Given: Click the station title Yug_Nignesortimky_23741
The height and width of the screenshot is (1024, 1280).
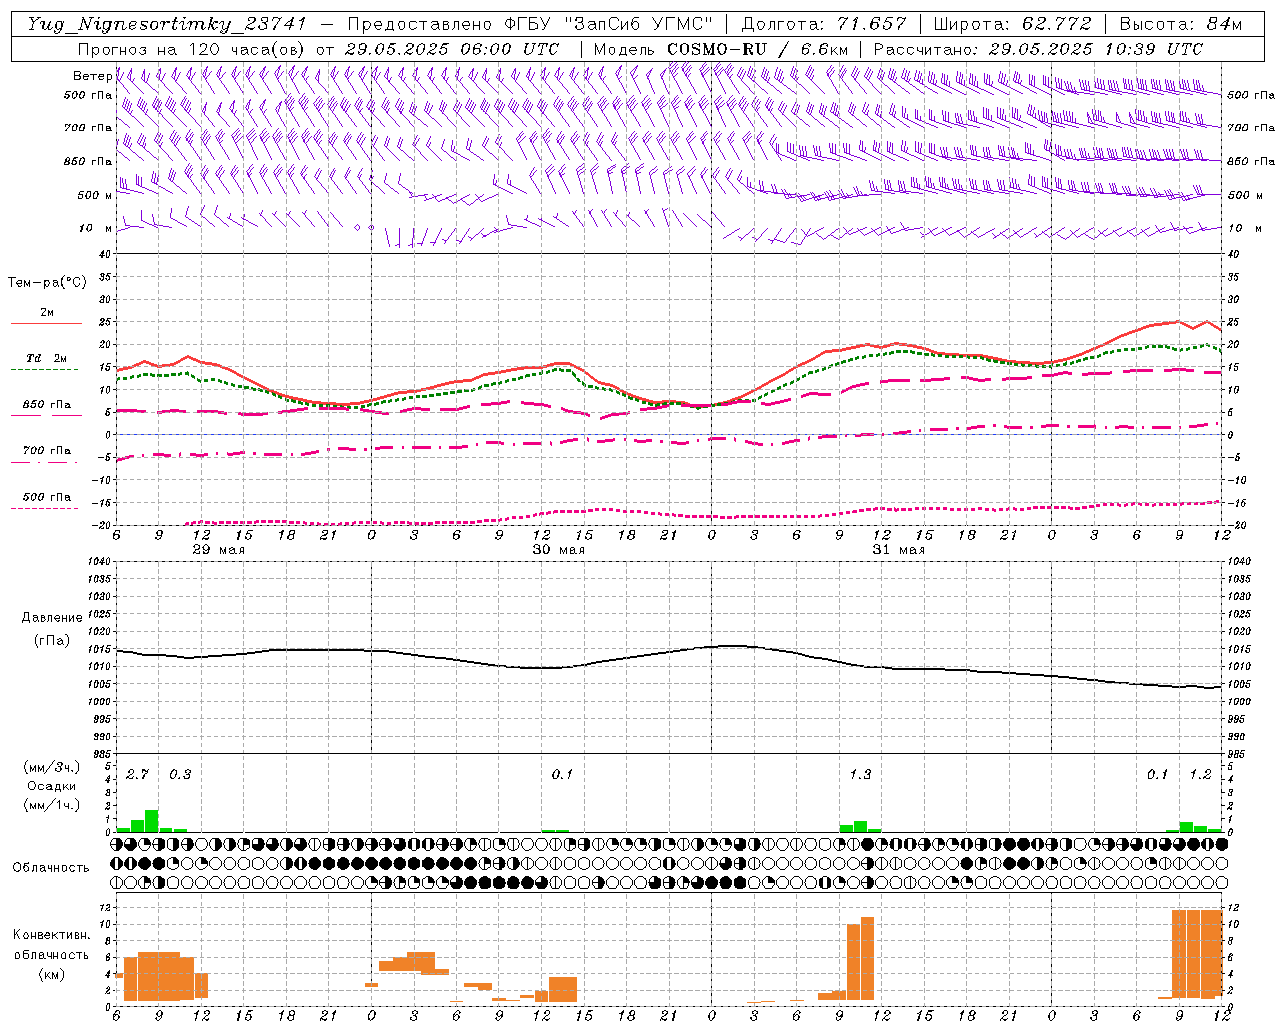Looking at the screenshot, I should (166, 24).
